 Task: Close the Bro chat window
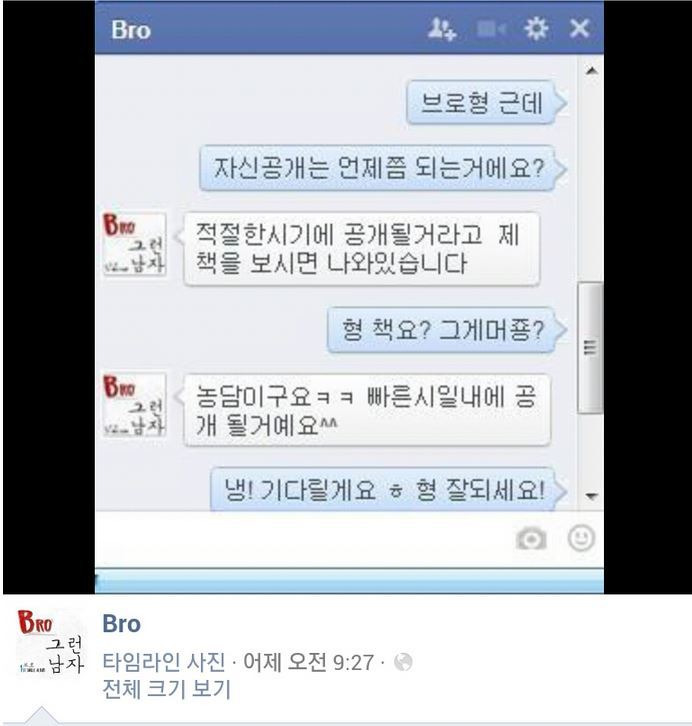click(579, 28)
